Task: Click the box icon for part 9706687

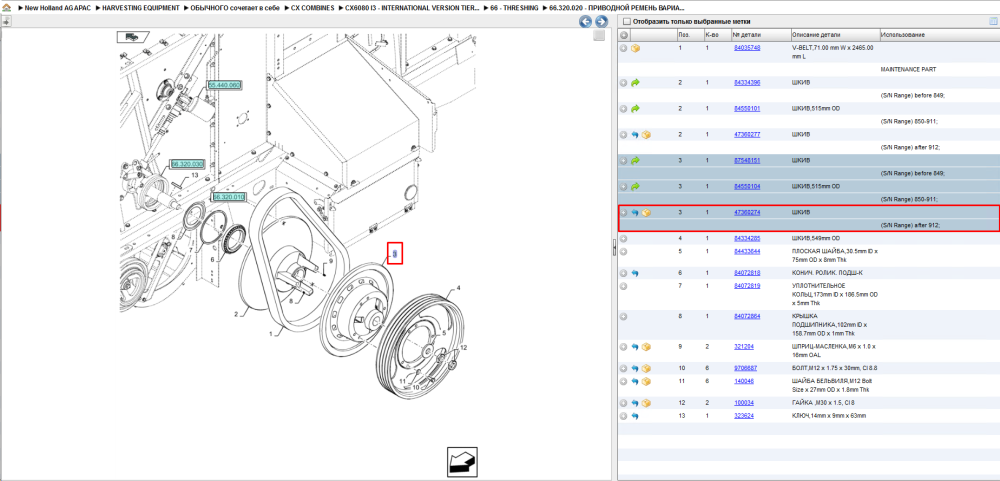Action: pyautogui.click(x=646, y=368)
